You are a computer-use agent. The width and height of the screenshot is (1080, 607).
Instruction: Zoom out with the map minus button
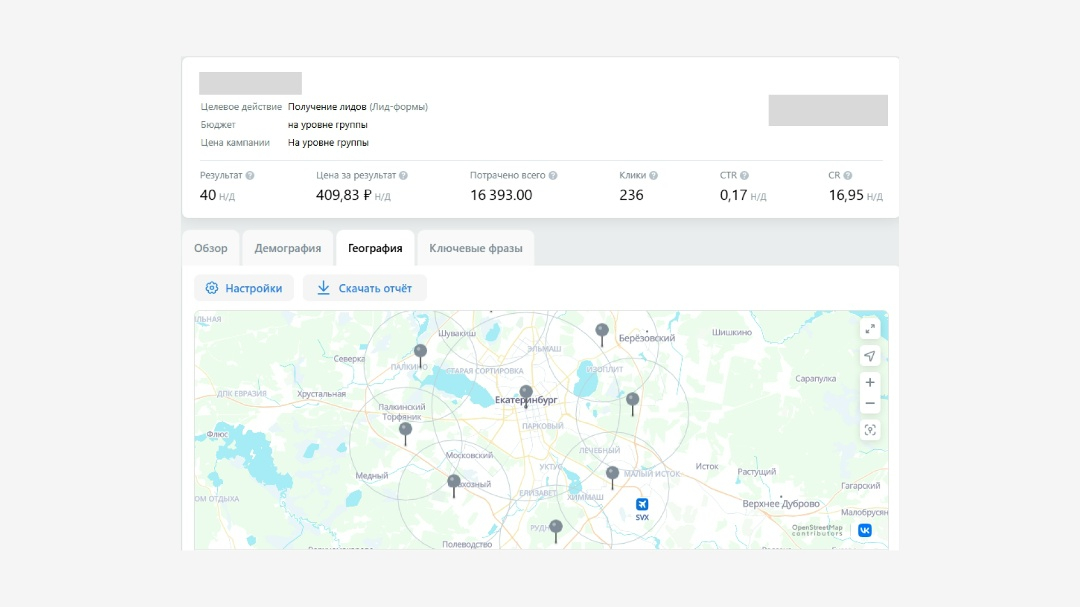[x=870, y=403]
